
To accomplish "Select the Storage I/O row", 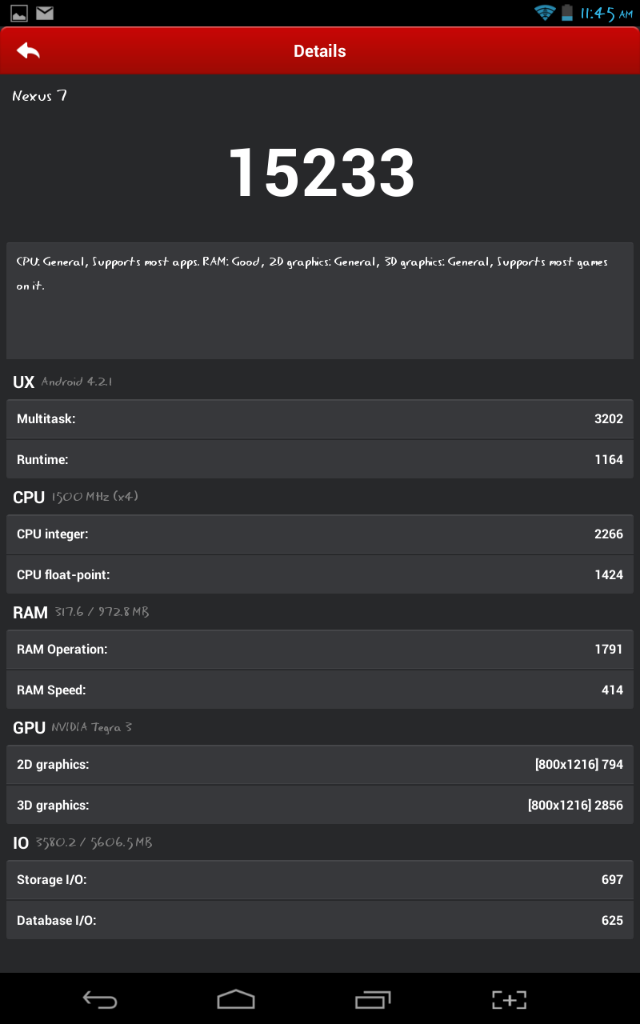I will click(x=319, y=879).
